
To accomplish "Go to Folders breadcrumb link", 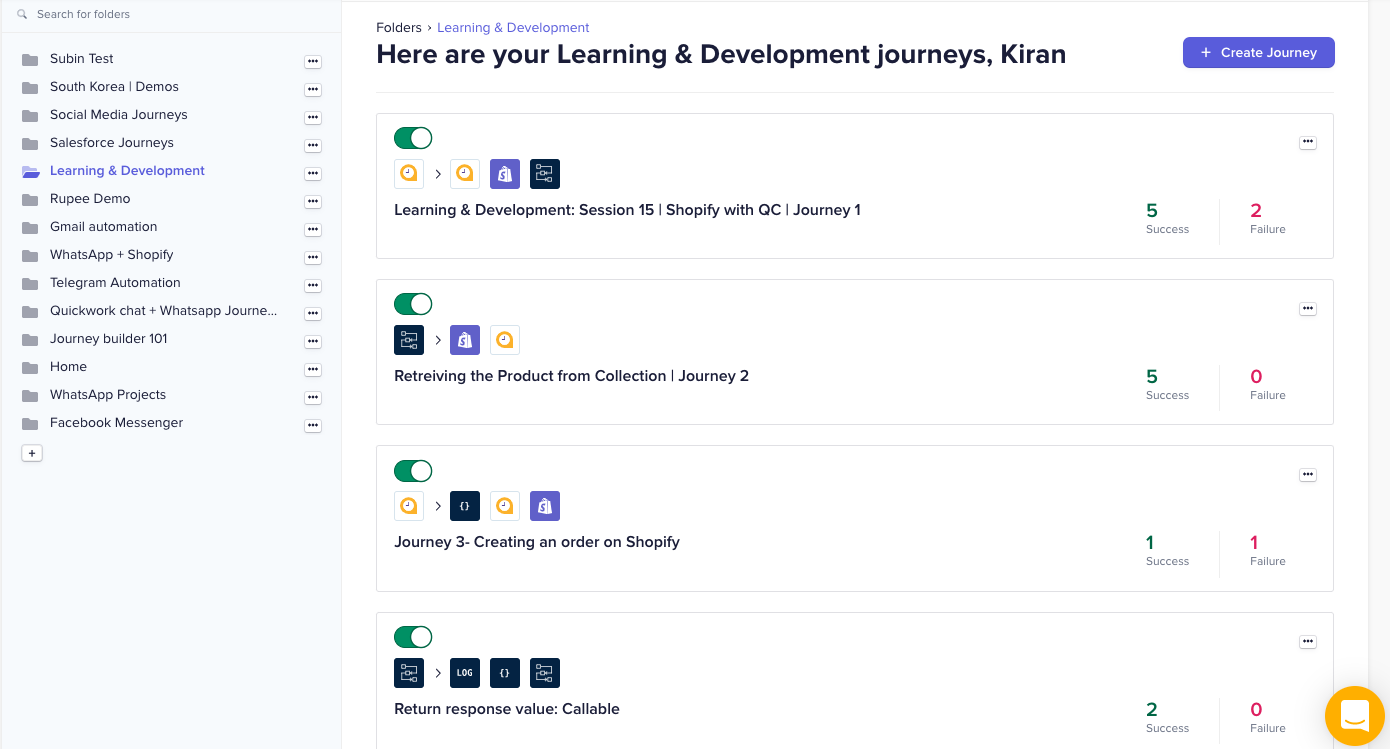I will coord(399,28).
